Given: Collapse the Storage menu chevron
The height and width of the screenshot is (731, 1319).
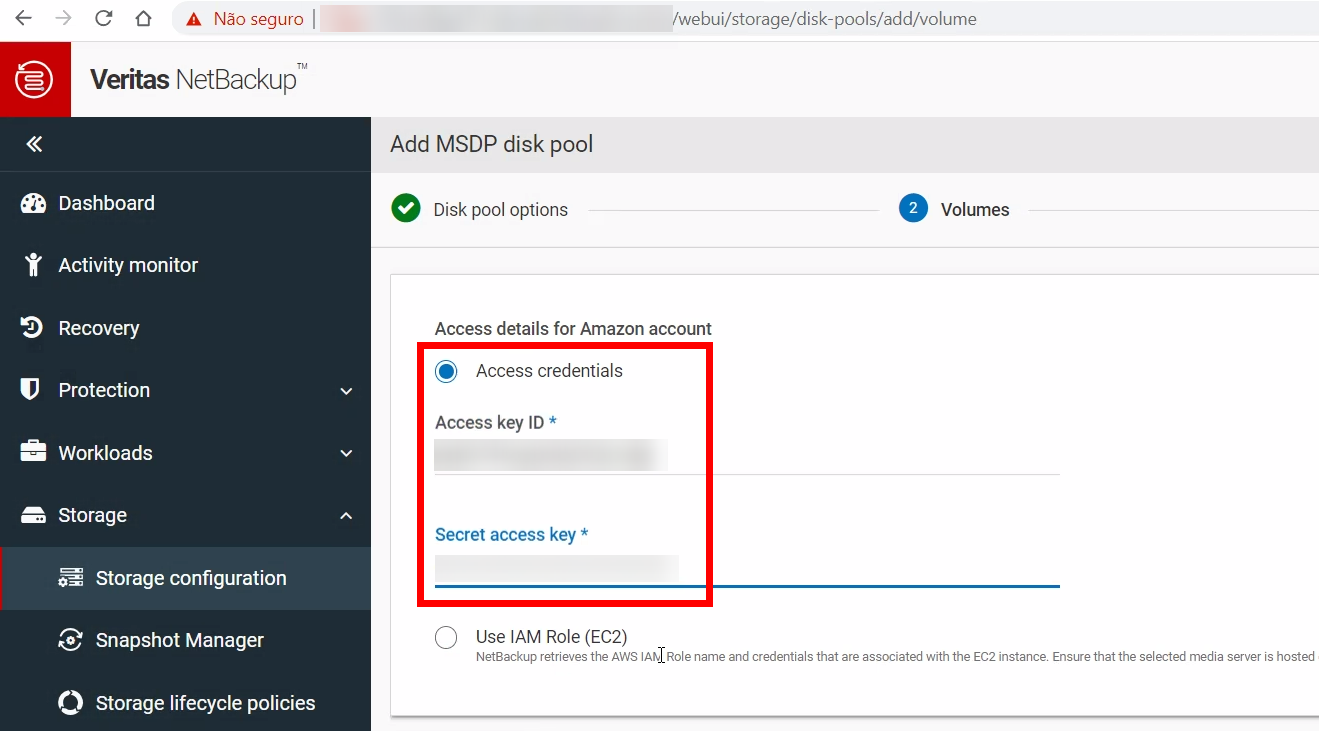Looking at the screenshot, I should [x=346, y=516].
